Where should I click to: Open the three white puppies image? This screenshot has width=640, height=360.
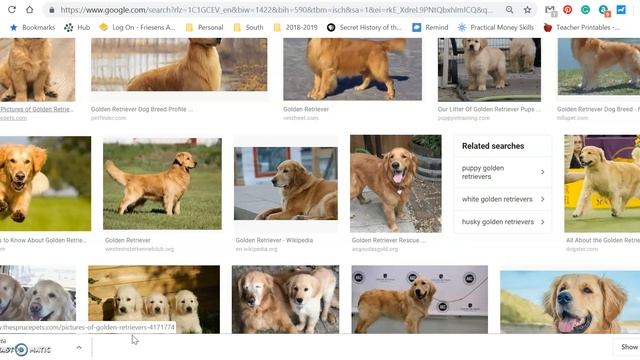point(154,299)
